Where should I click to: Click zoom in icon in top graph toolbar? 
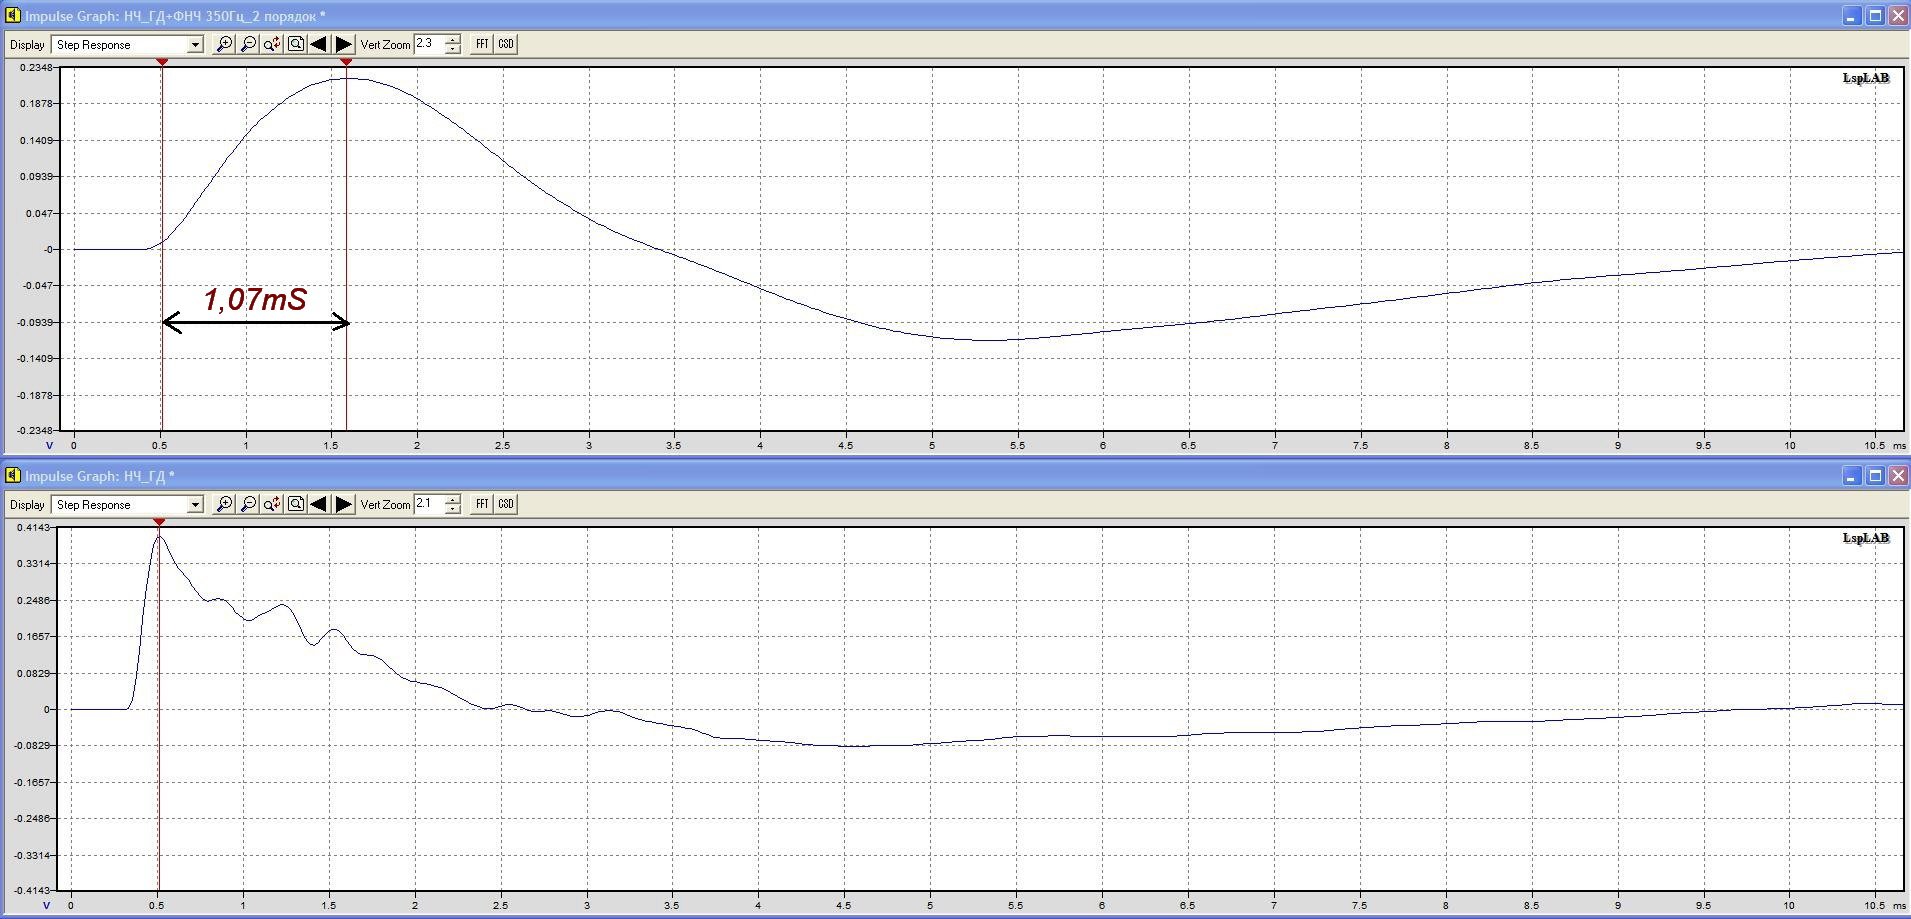[224, 44]
